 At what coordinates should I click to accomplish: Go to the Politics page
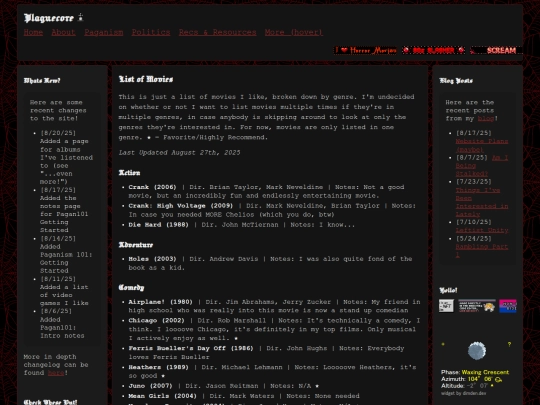point(151,32)
